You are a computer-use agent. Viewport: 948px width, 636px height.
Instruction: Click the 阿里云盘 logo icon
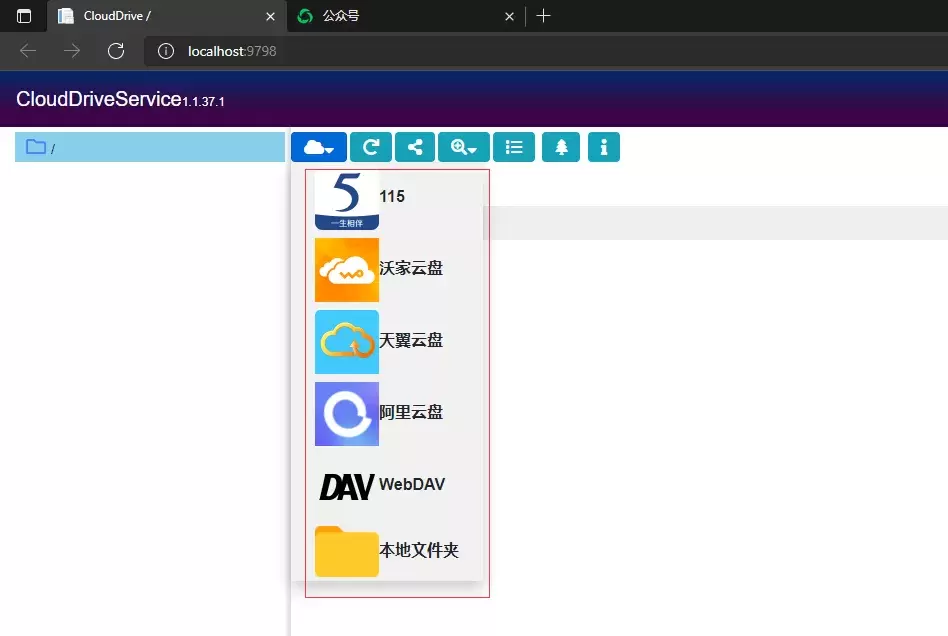(x=346, y=413)
